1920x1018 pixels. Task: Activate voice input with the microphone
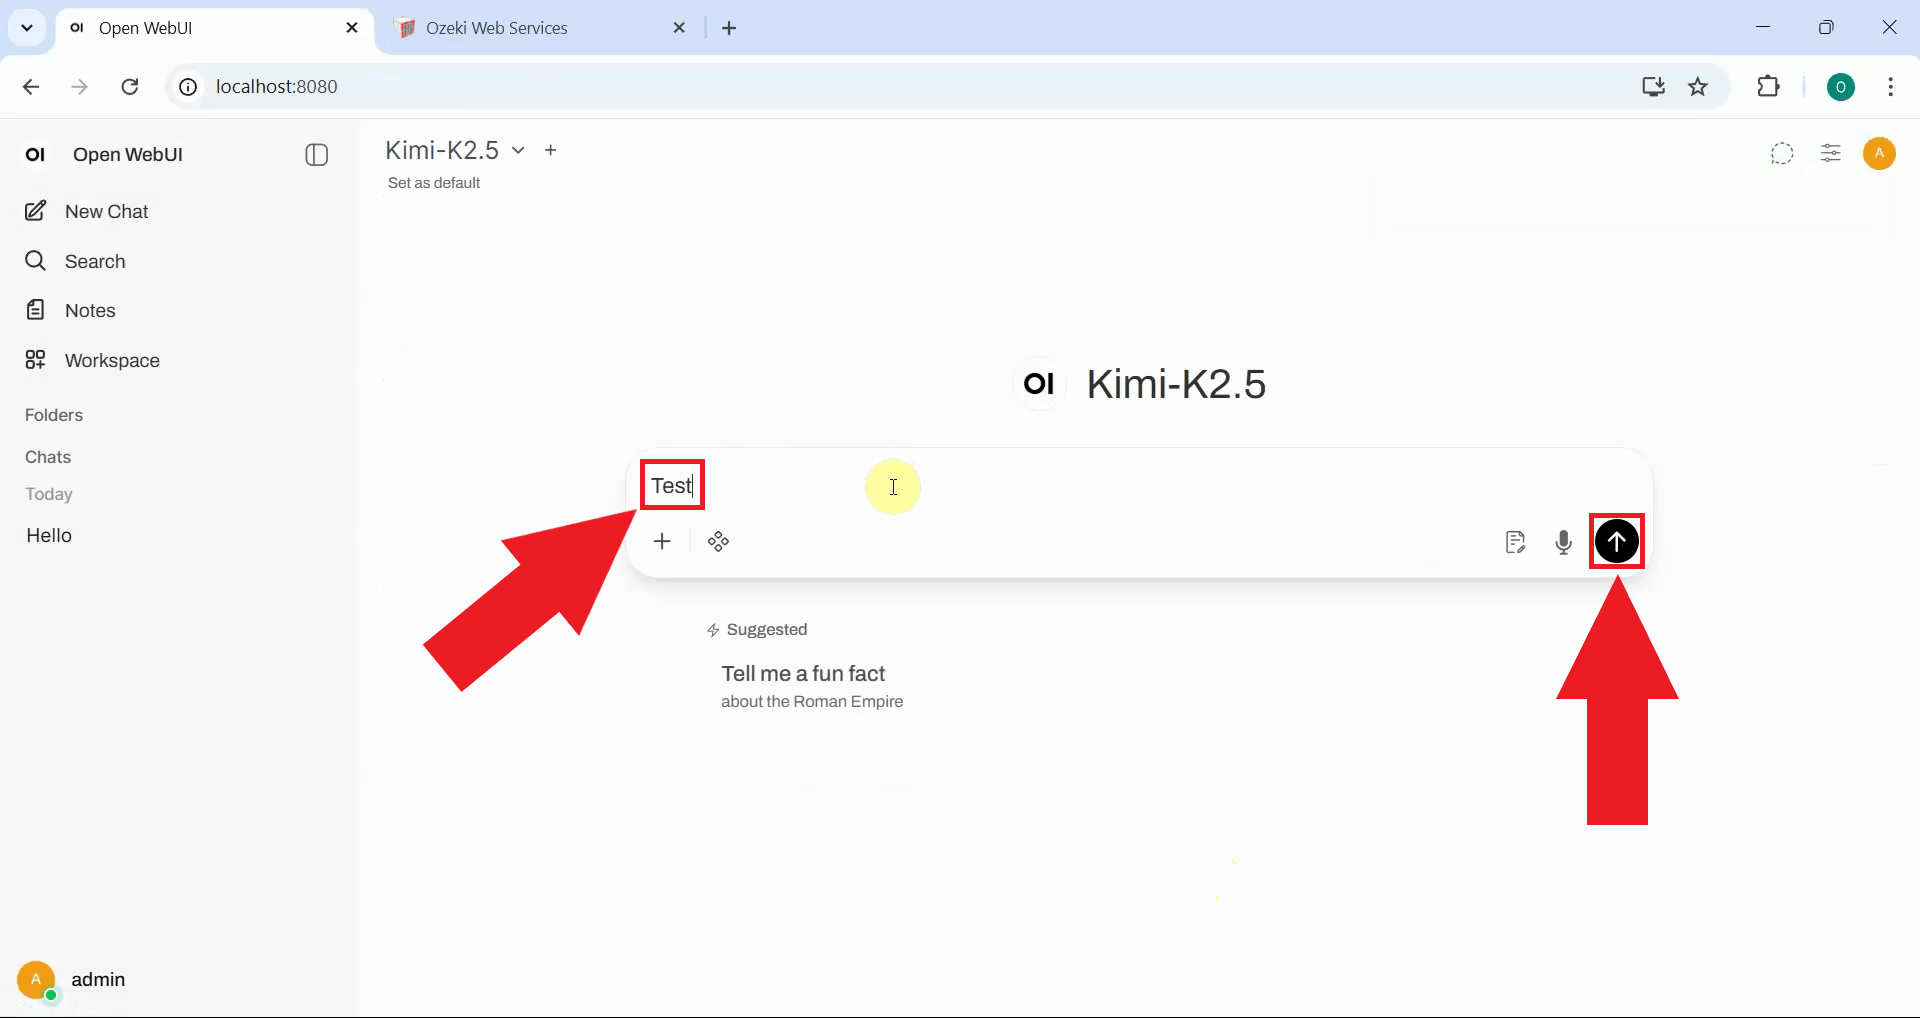[1564, 541]
